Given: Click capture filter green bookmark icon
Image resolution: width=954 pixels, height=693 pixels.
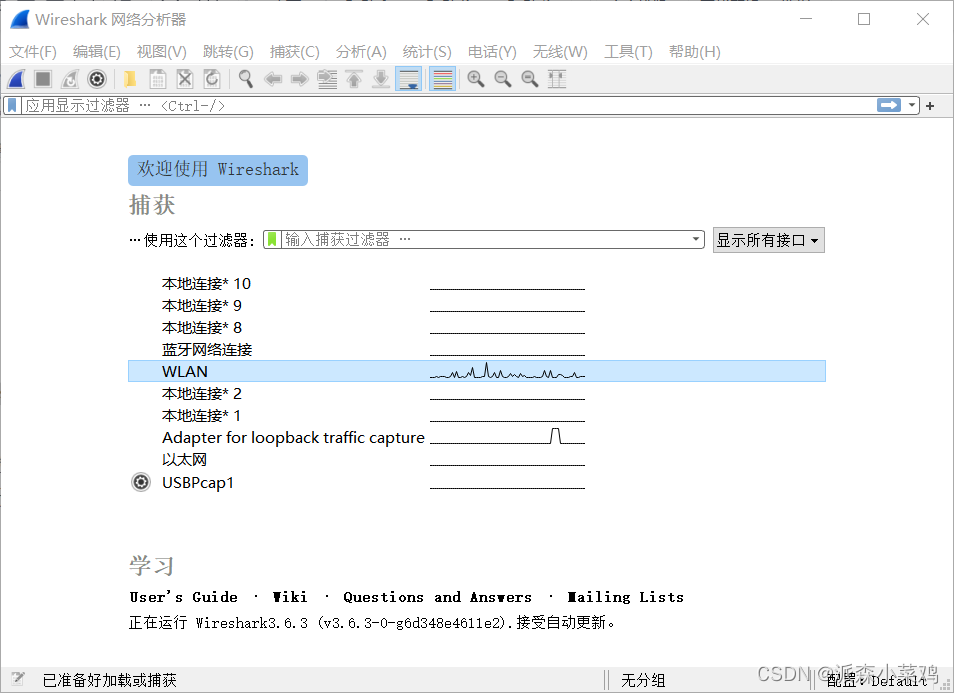Looking at the screenshot, I should 273,240.
